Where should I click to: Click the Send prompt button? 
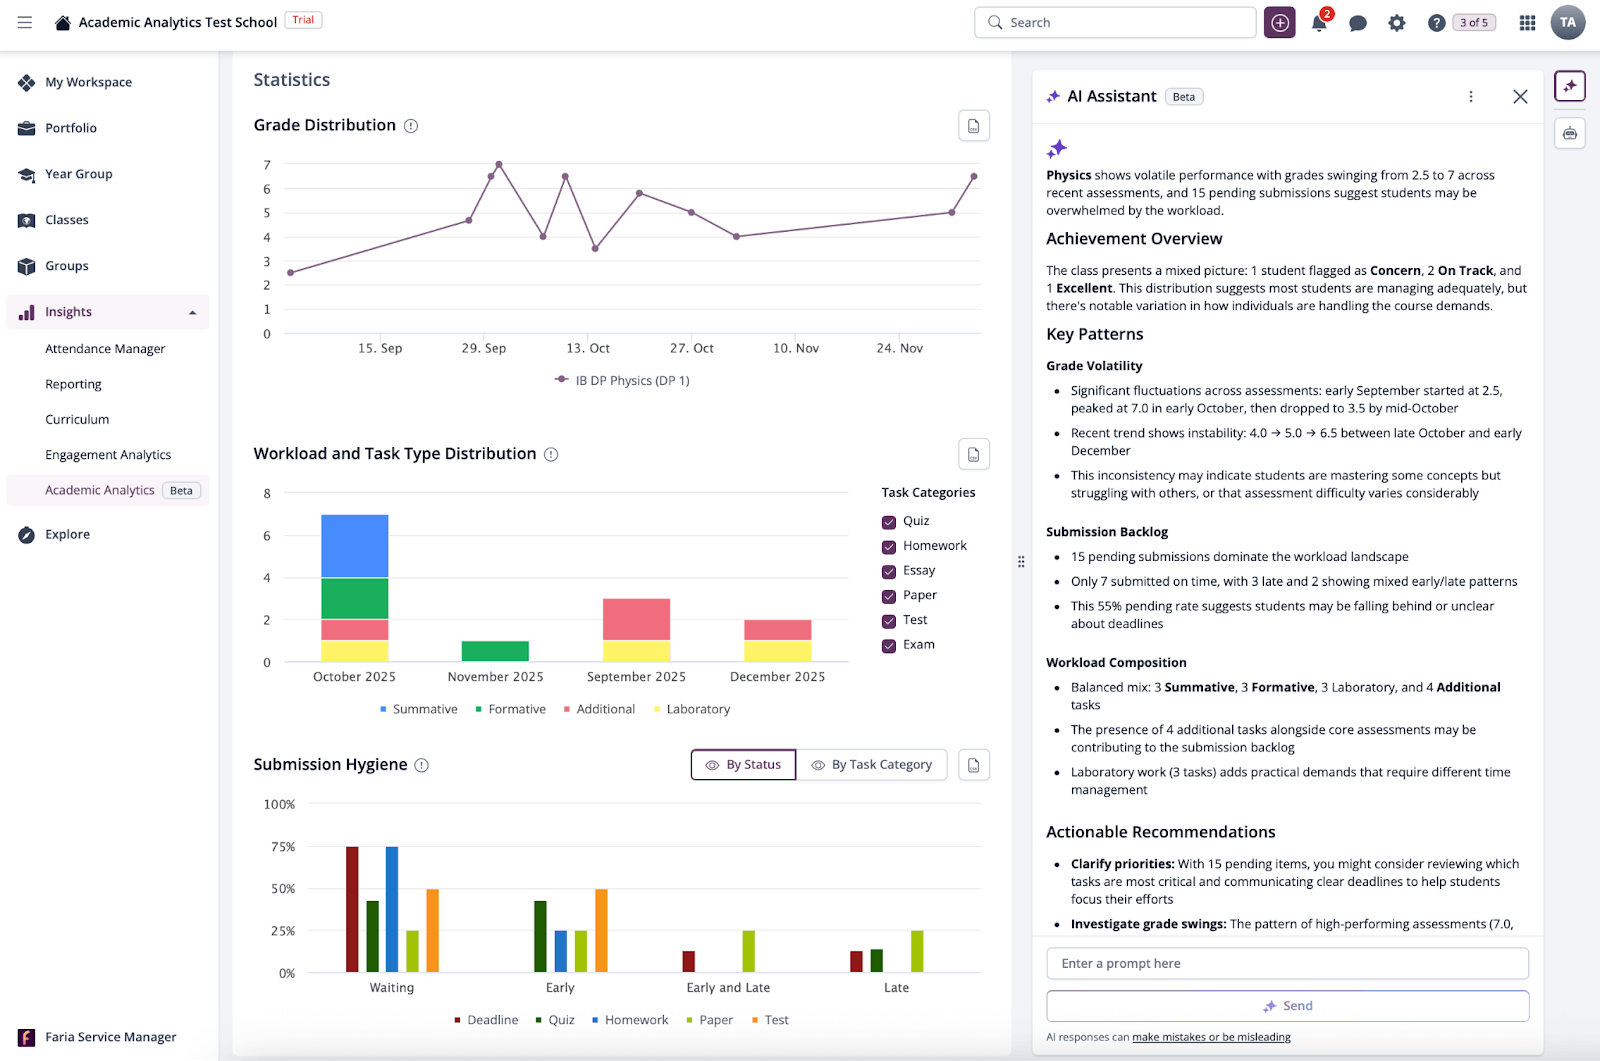pyautogui.click(x=1287, y=1006)
